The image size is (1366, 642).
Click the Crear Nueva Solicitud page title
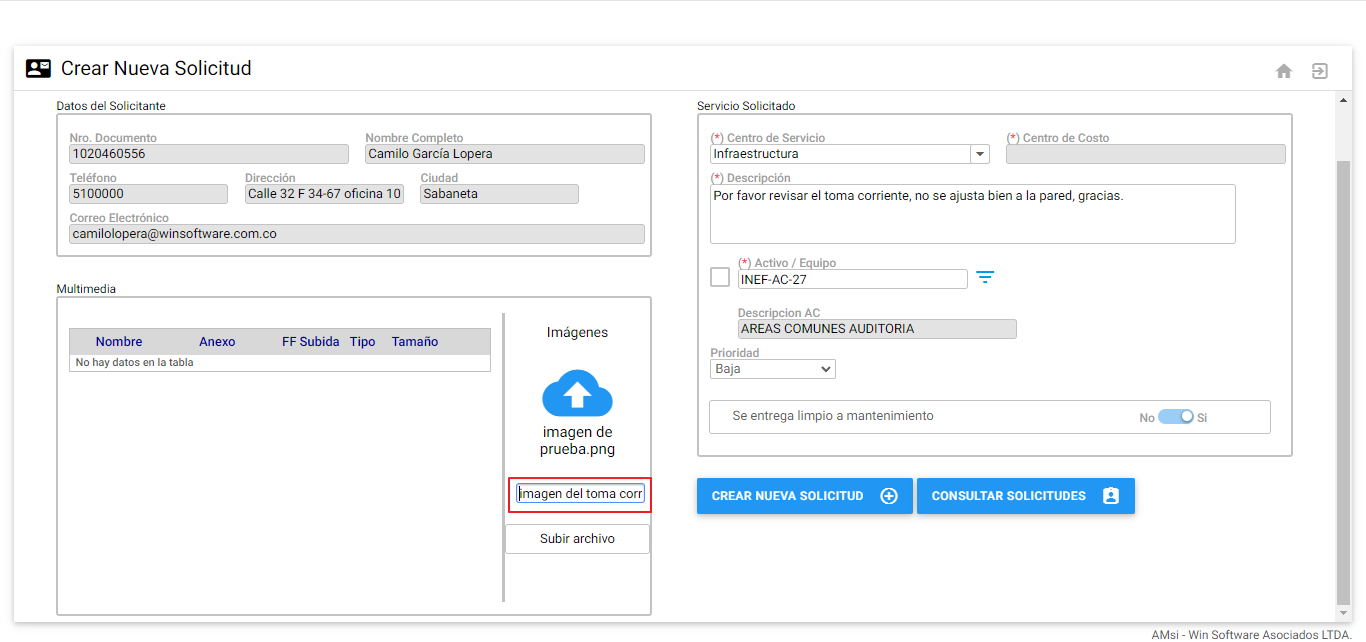click(156, 69)
